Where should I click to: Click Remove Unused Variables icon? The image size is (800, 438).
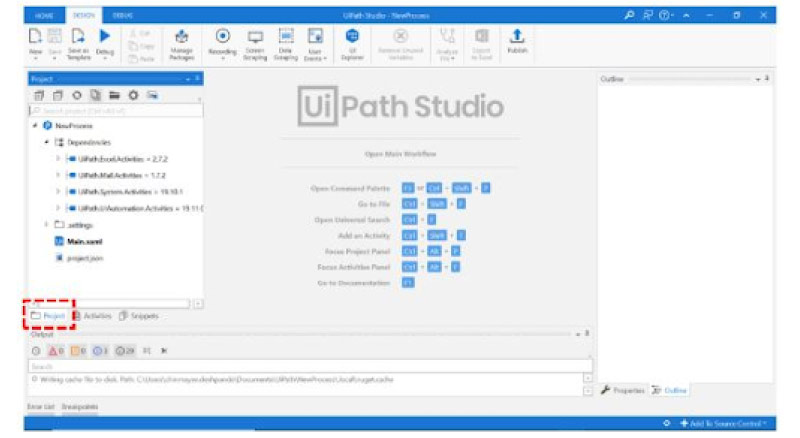[x=401, y=36]
